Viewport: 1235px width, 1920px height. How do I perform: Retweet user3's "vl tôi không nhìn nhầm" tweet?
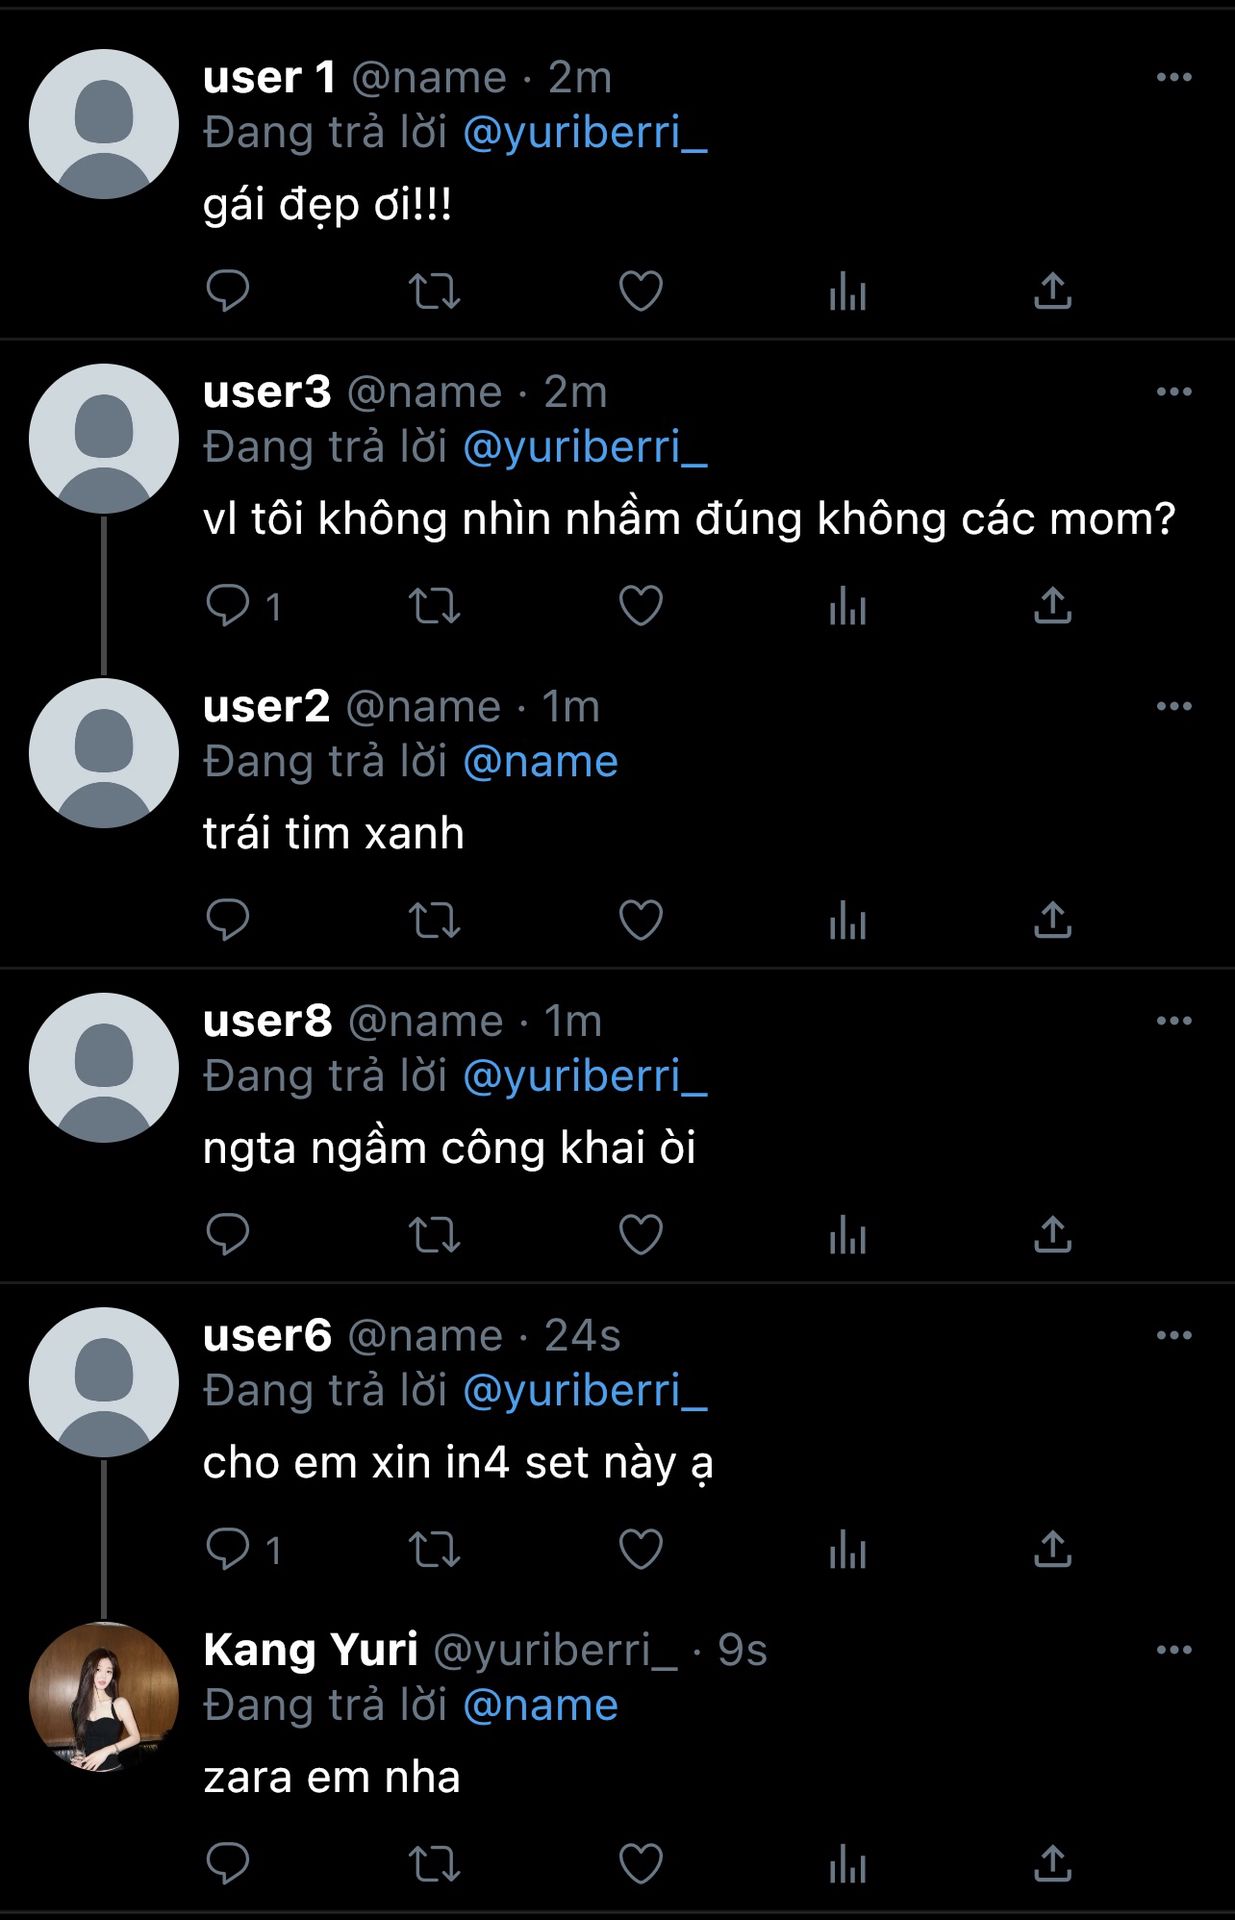click(434, 606)
